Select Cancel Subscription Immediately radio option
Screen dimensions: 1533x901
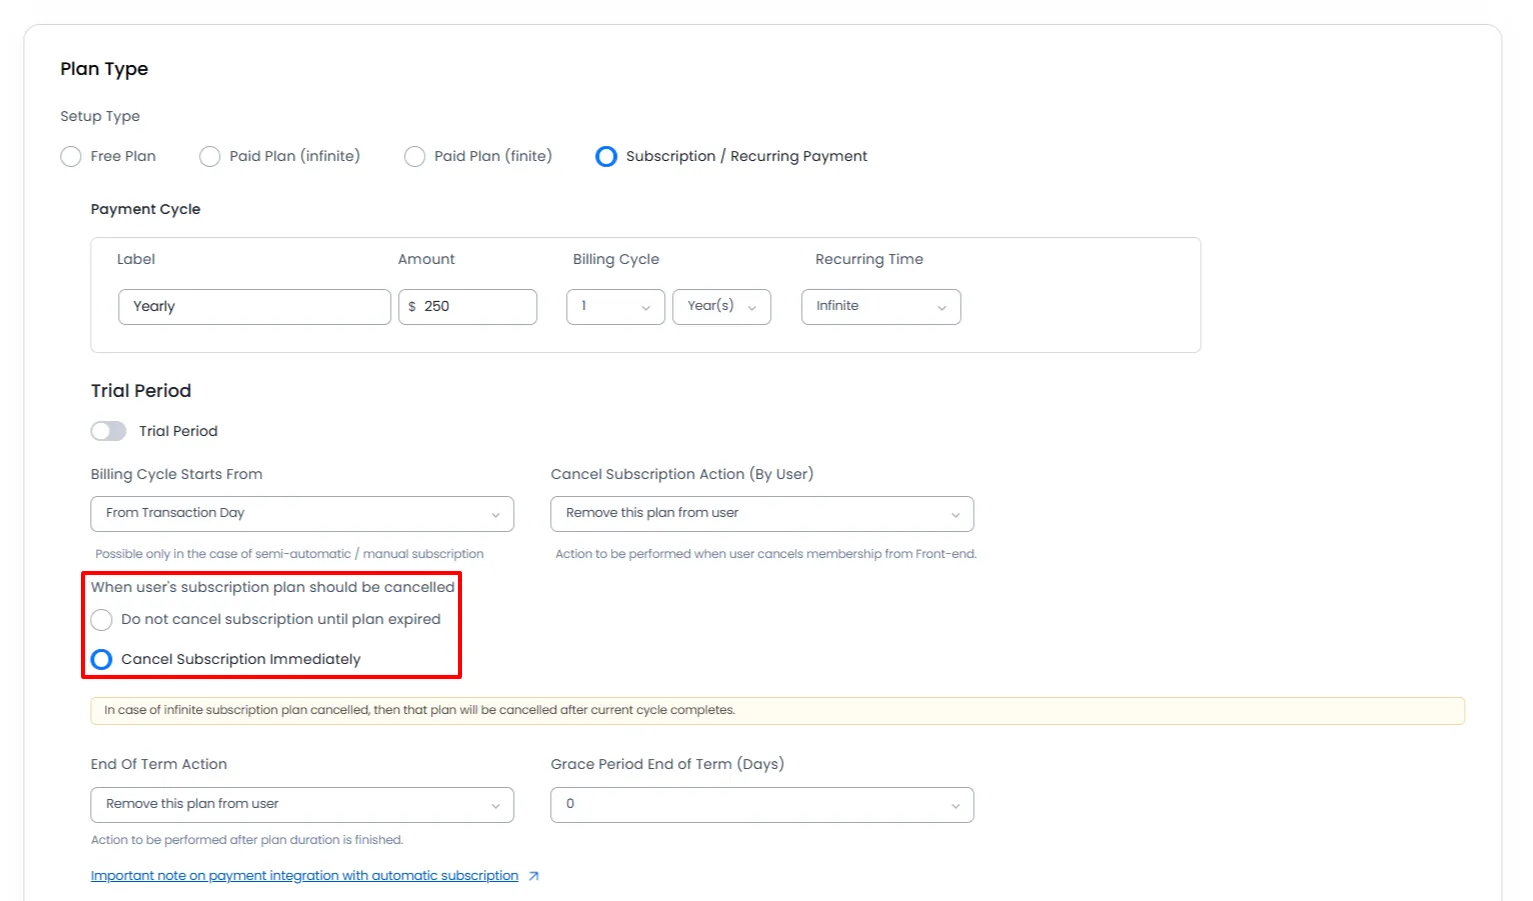pyautogui.click(x=102, y=660)
